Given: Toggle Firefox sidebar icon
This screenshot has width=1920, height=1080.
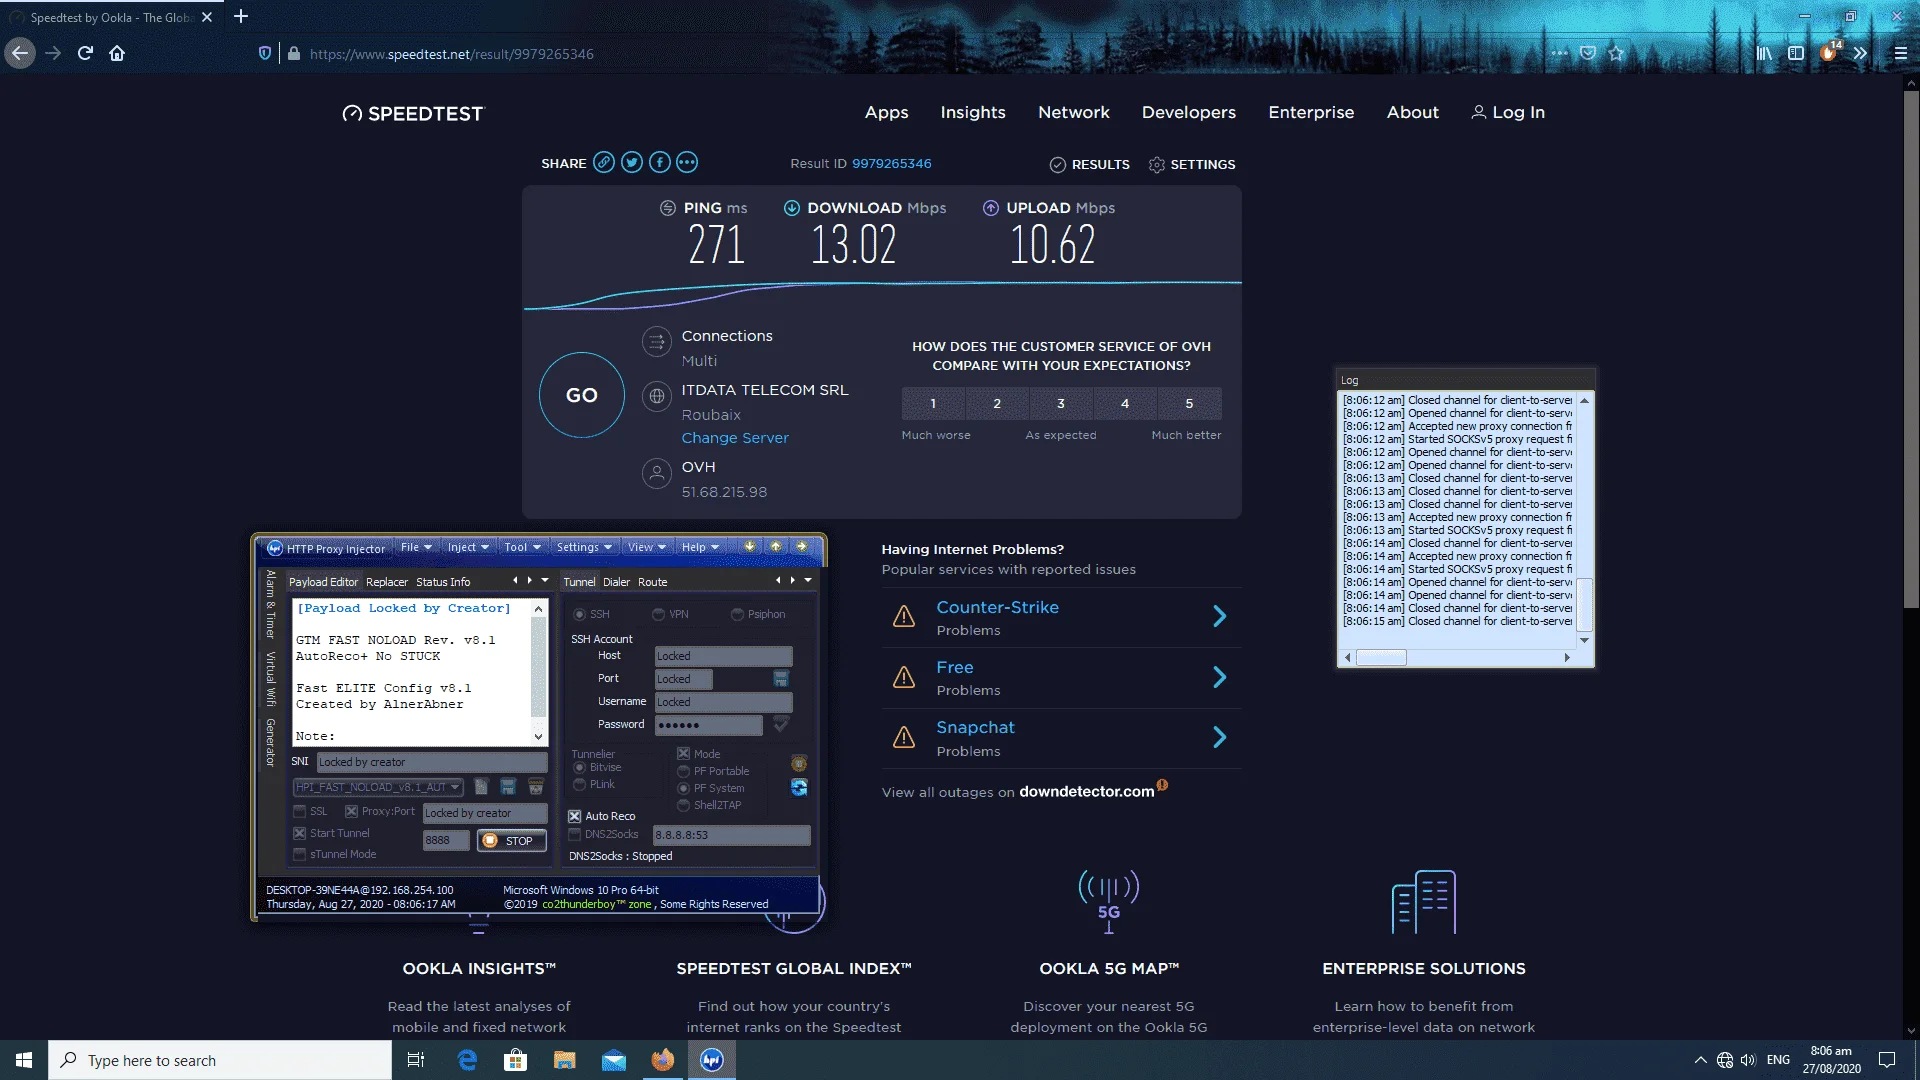Looking at the screenshot, I should pos(1796,53).
